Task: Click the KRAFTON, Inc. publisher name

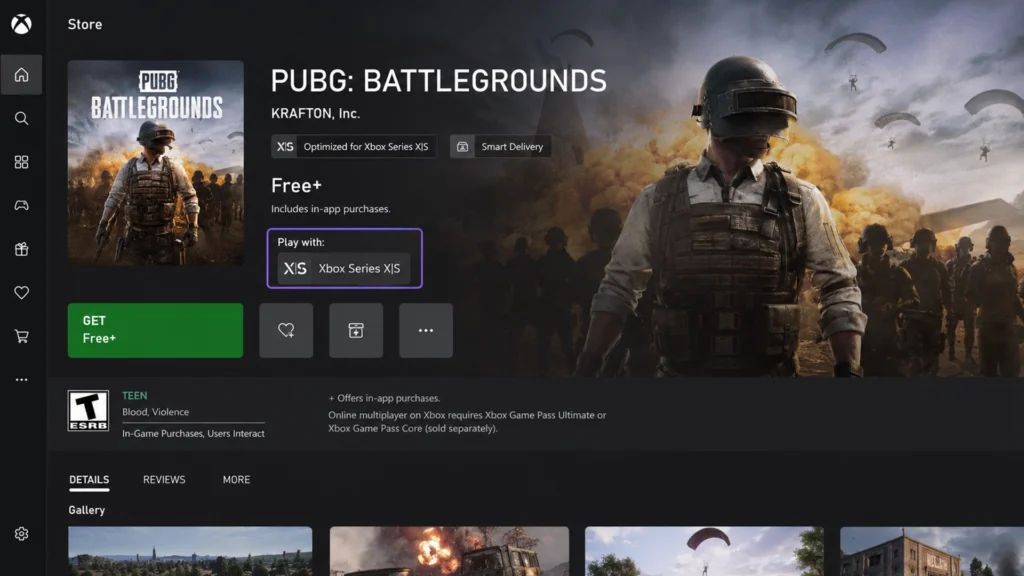Action: point(315,114)
